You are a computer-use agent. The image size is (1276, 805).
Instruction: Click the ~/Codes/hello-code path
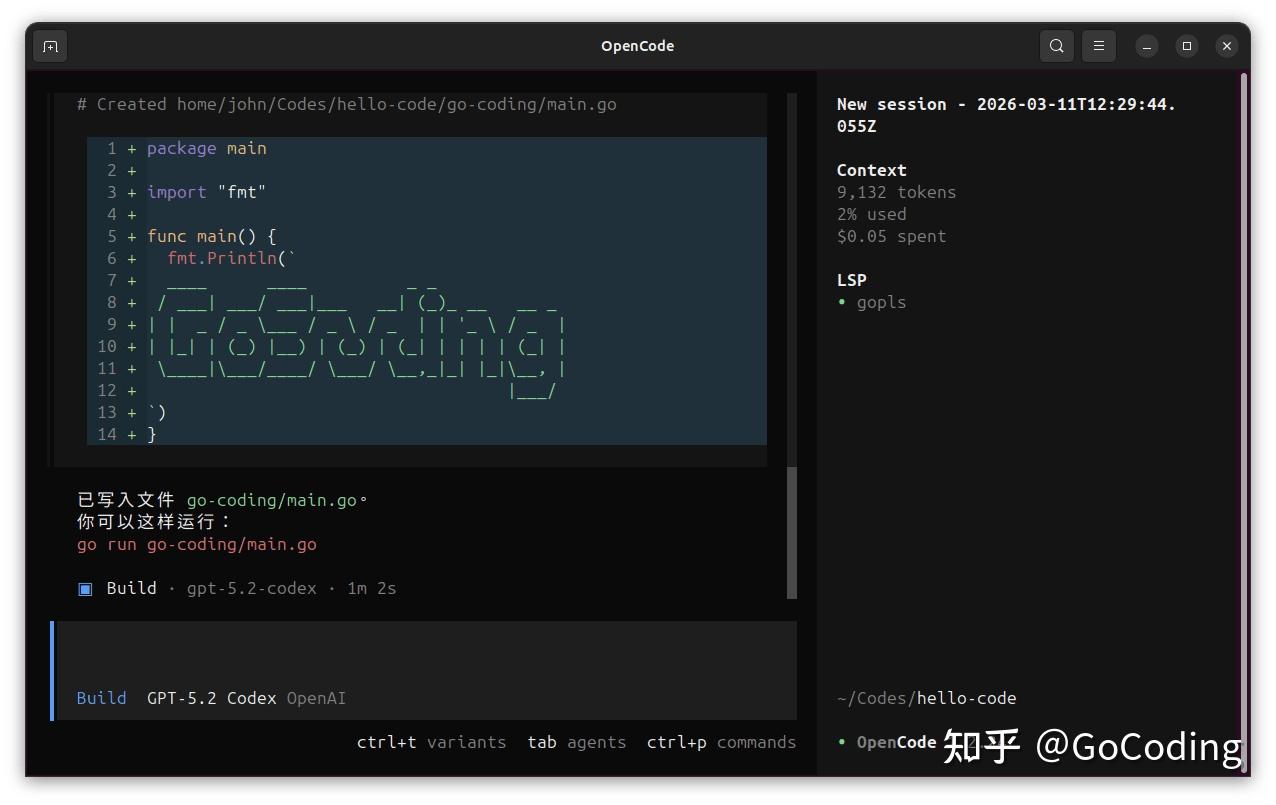(x=926, y=698)
